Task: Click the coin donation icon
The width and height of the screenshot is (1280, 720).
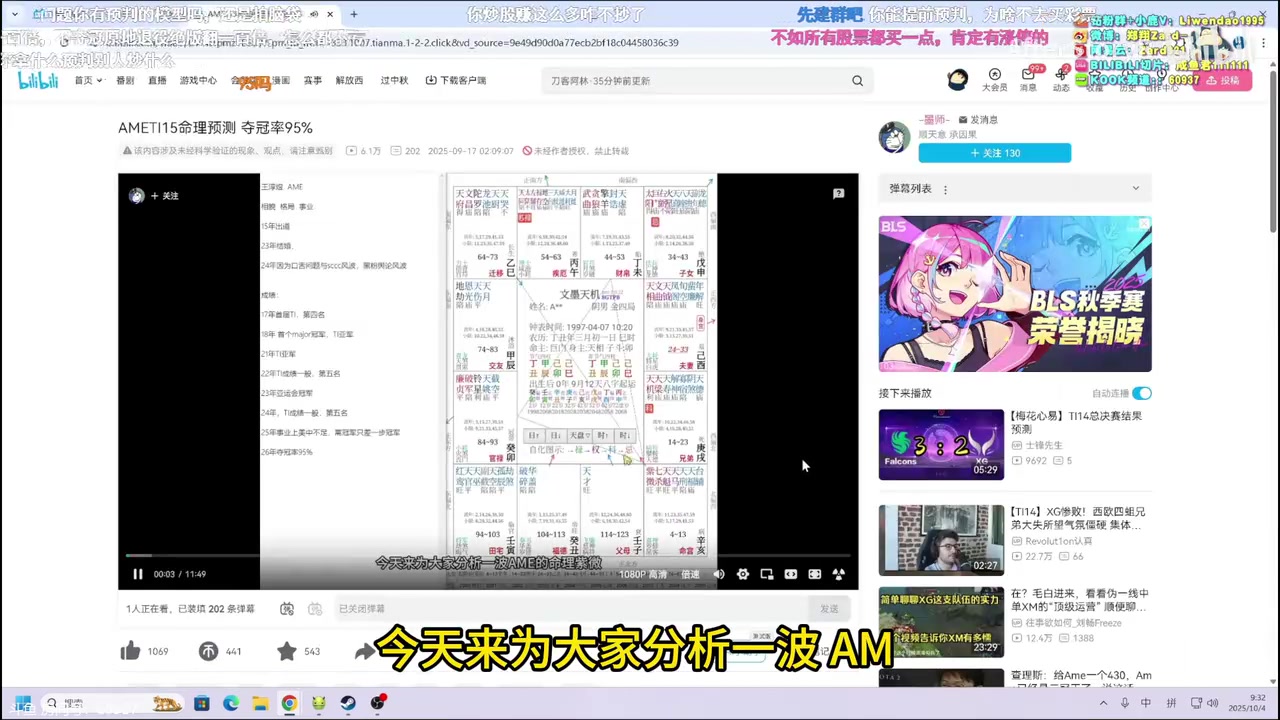Action: click(x=208, y=651)
